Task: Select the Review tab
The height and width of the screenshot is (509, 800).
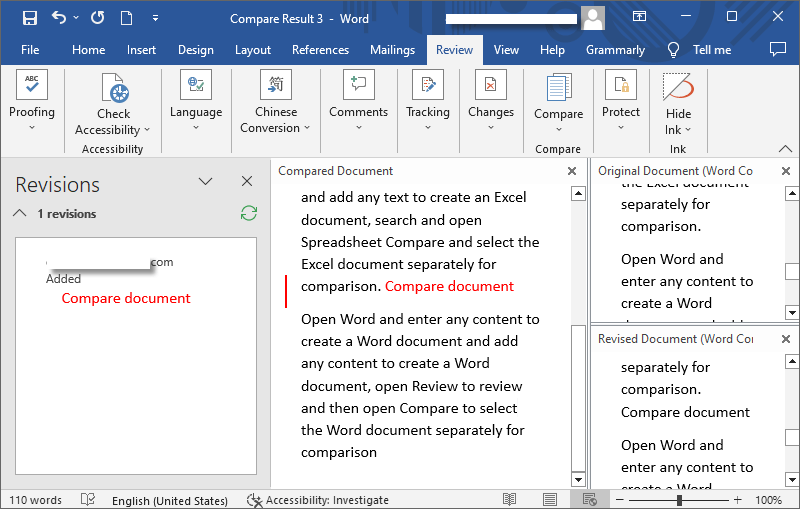Action: click(454, 50)
